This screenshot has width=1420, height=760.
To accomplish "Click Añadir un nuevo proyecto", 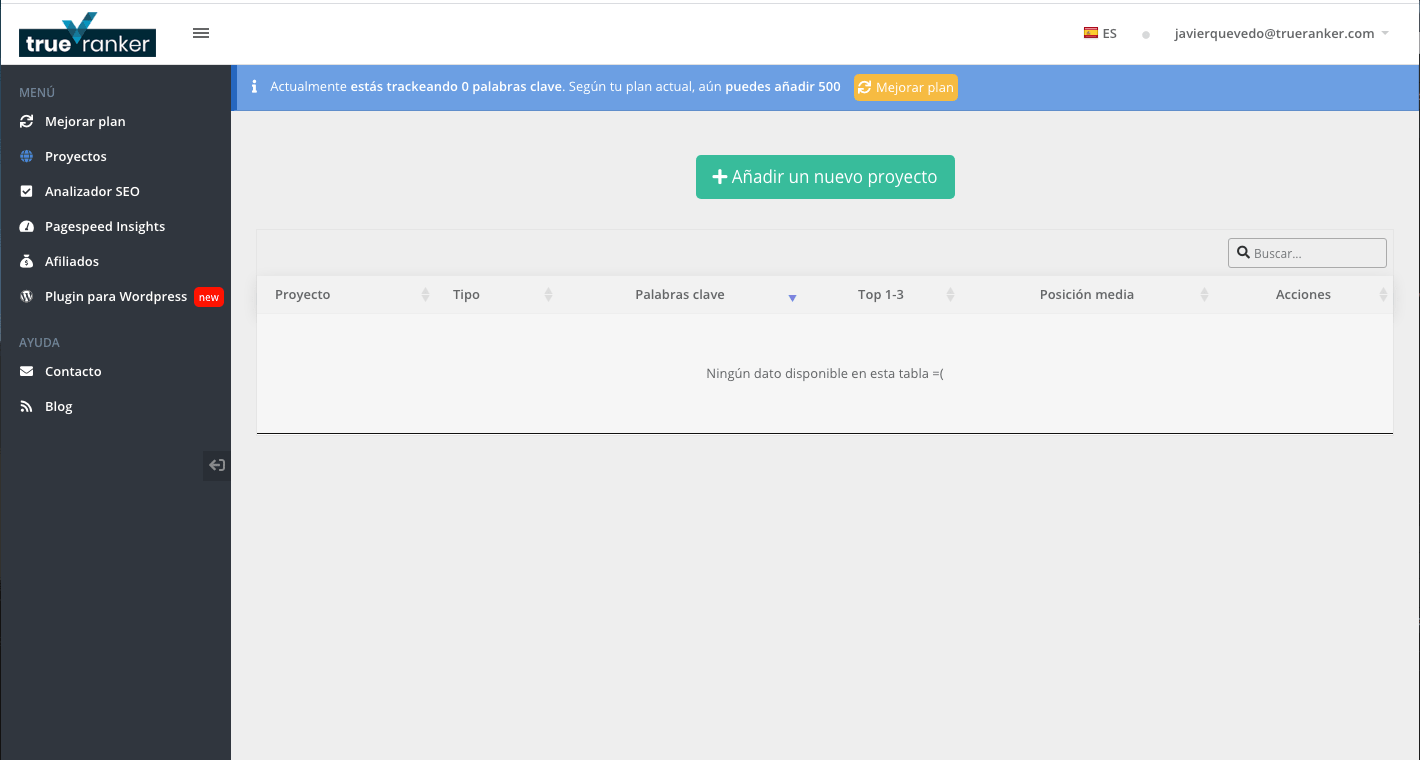I will (824, 176).
